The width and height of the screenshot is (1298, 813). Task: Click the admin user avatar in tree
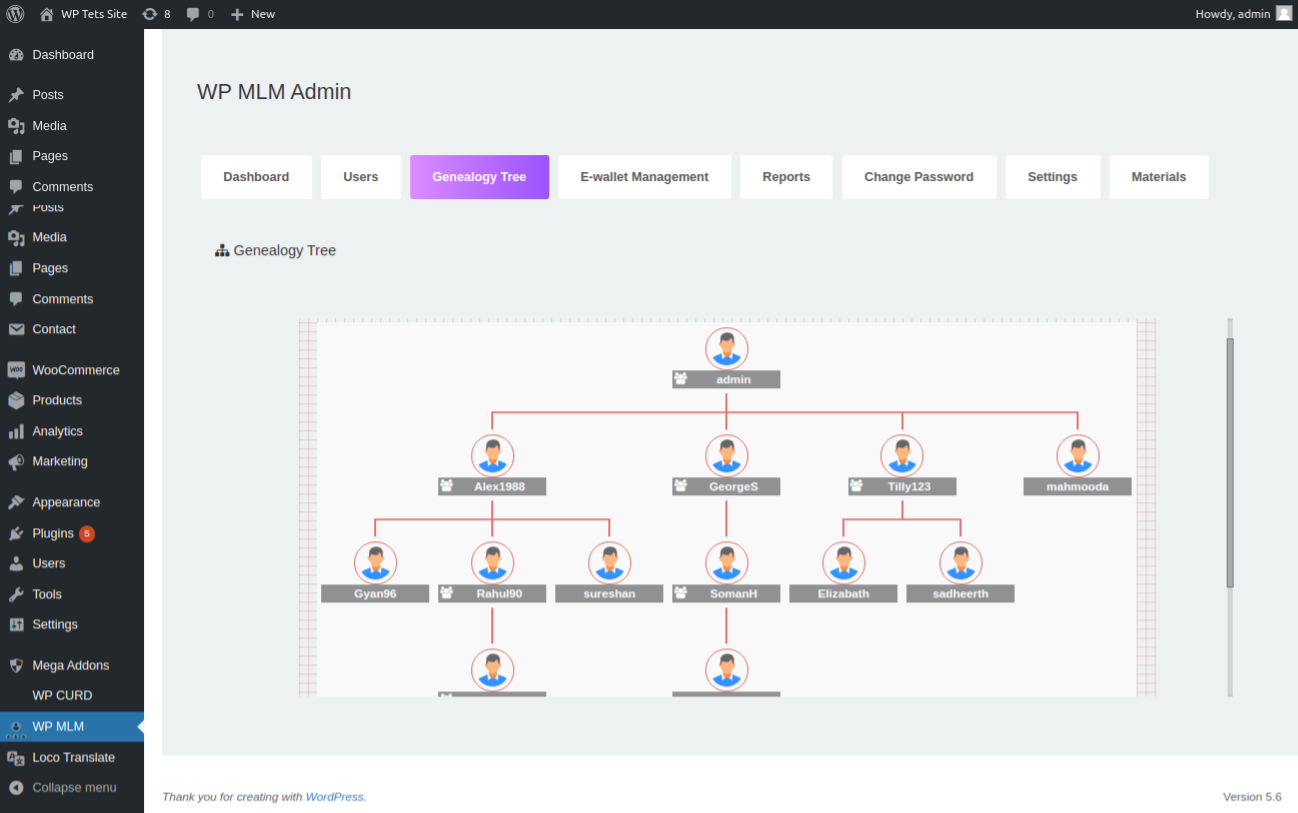click(x=726, y=348)
